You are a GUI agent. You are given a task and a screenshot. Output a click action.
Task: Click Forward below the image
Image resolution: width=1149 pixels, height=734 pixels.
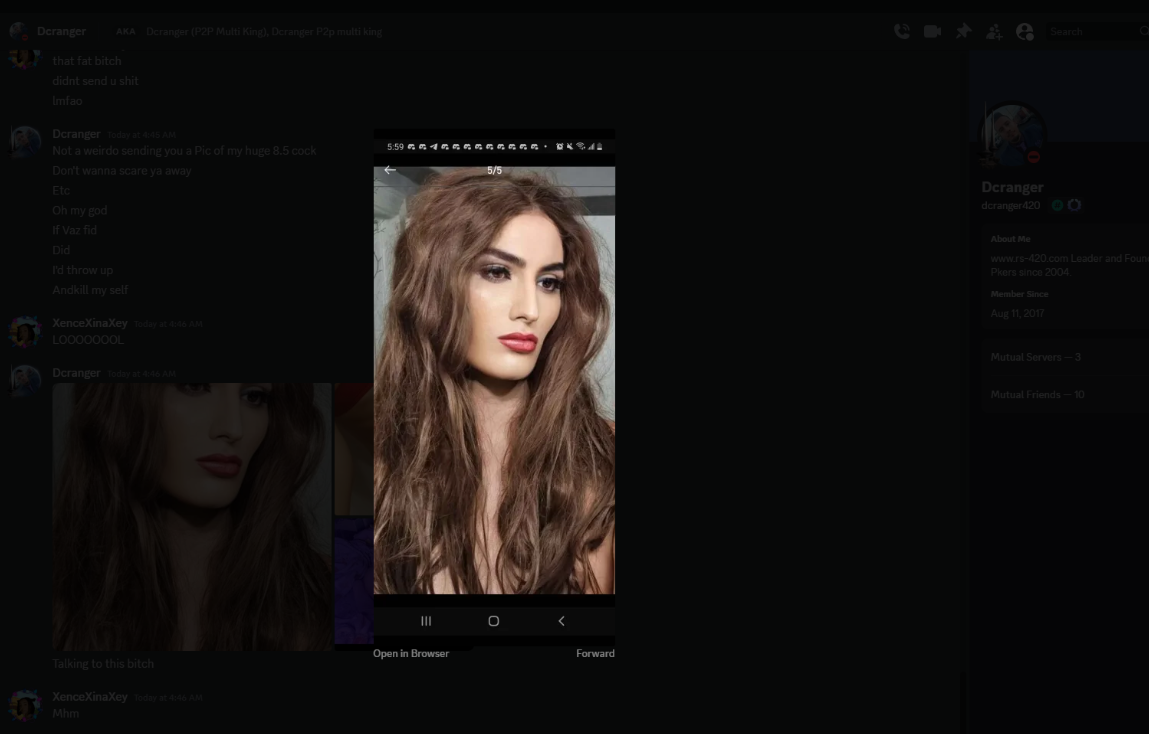click(x=595, y=653)
